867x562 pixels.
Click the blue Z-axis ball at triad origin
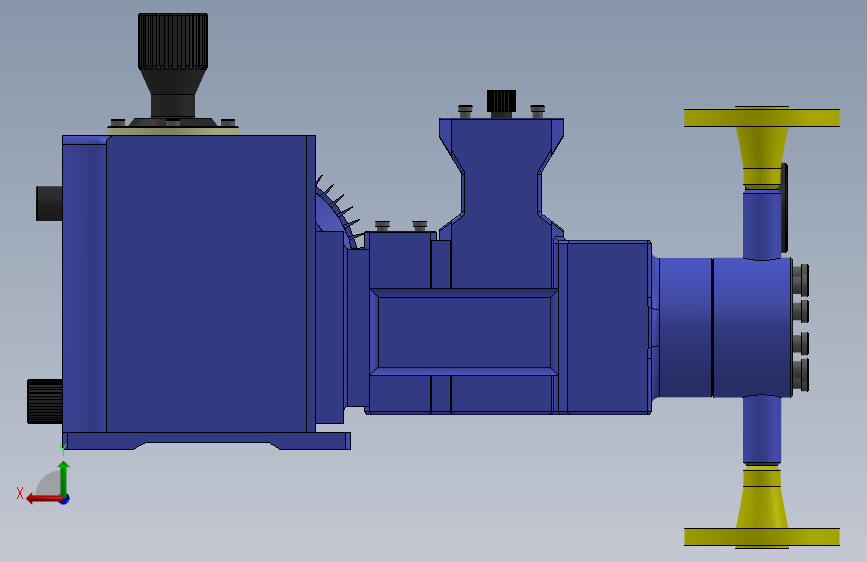point(65,499)
